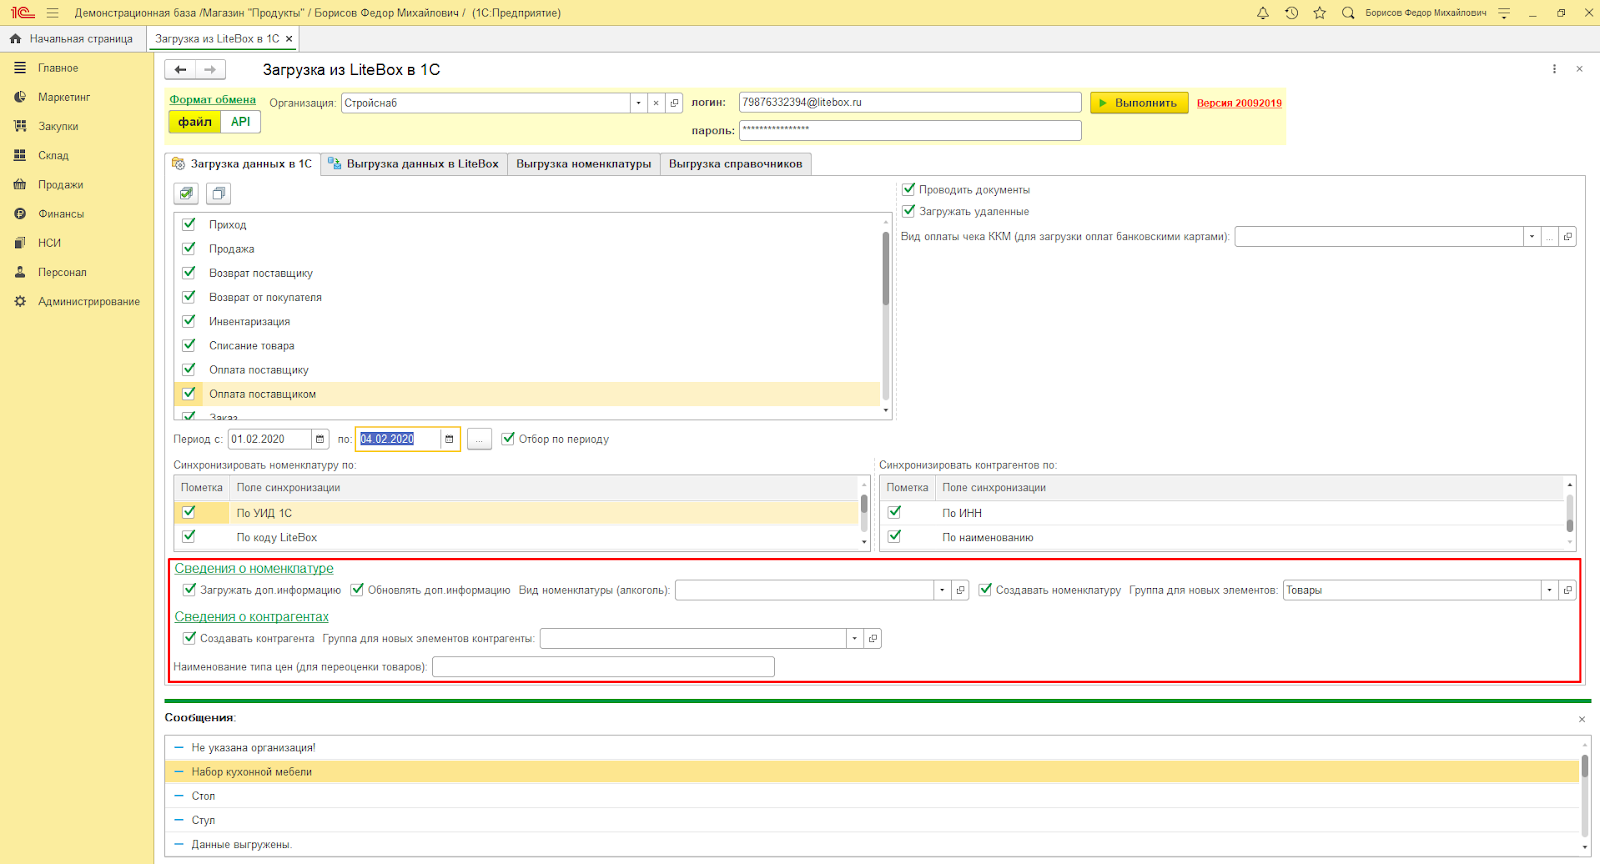
Task: Toggle Создавать номенклатуру checkbox
Action: 985,589
